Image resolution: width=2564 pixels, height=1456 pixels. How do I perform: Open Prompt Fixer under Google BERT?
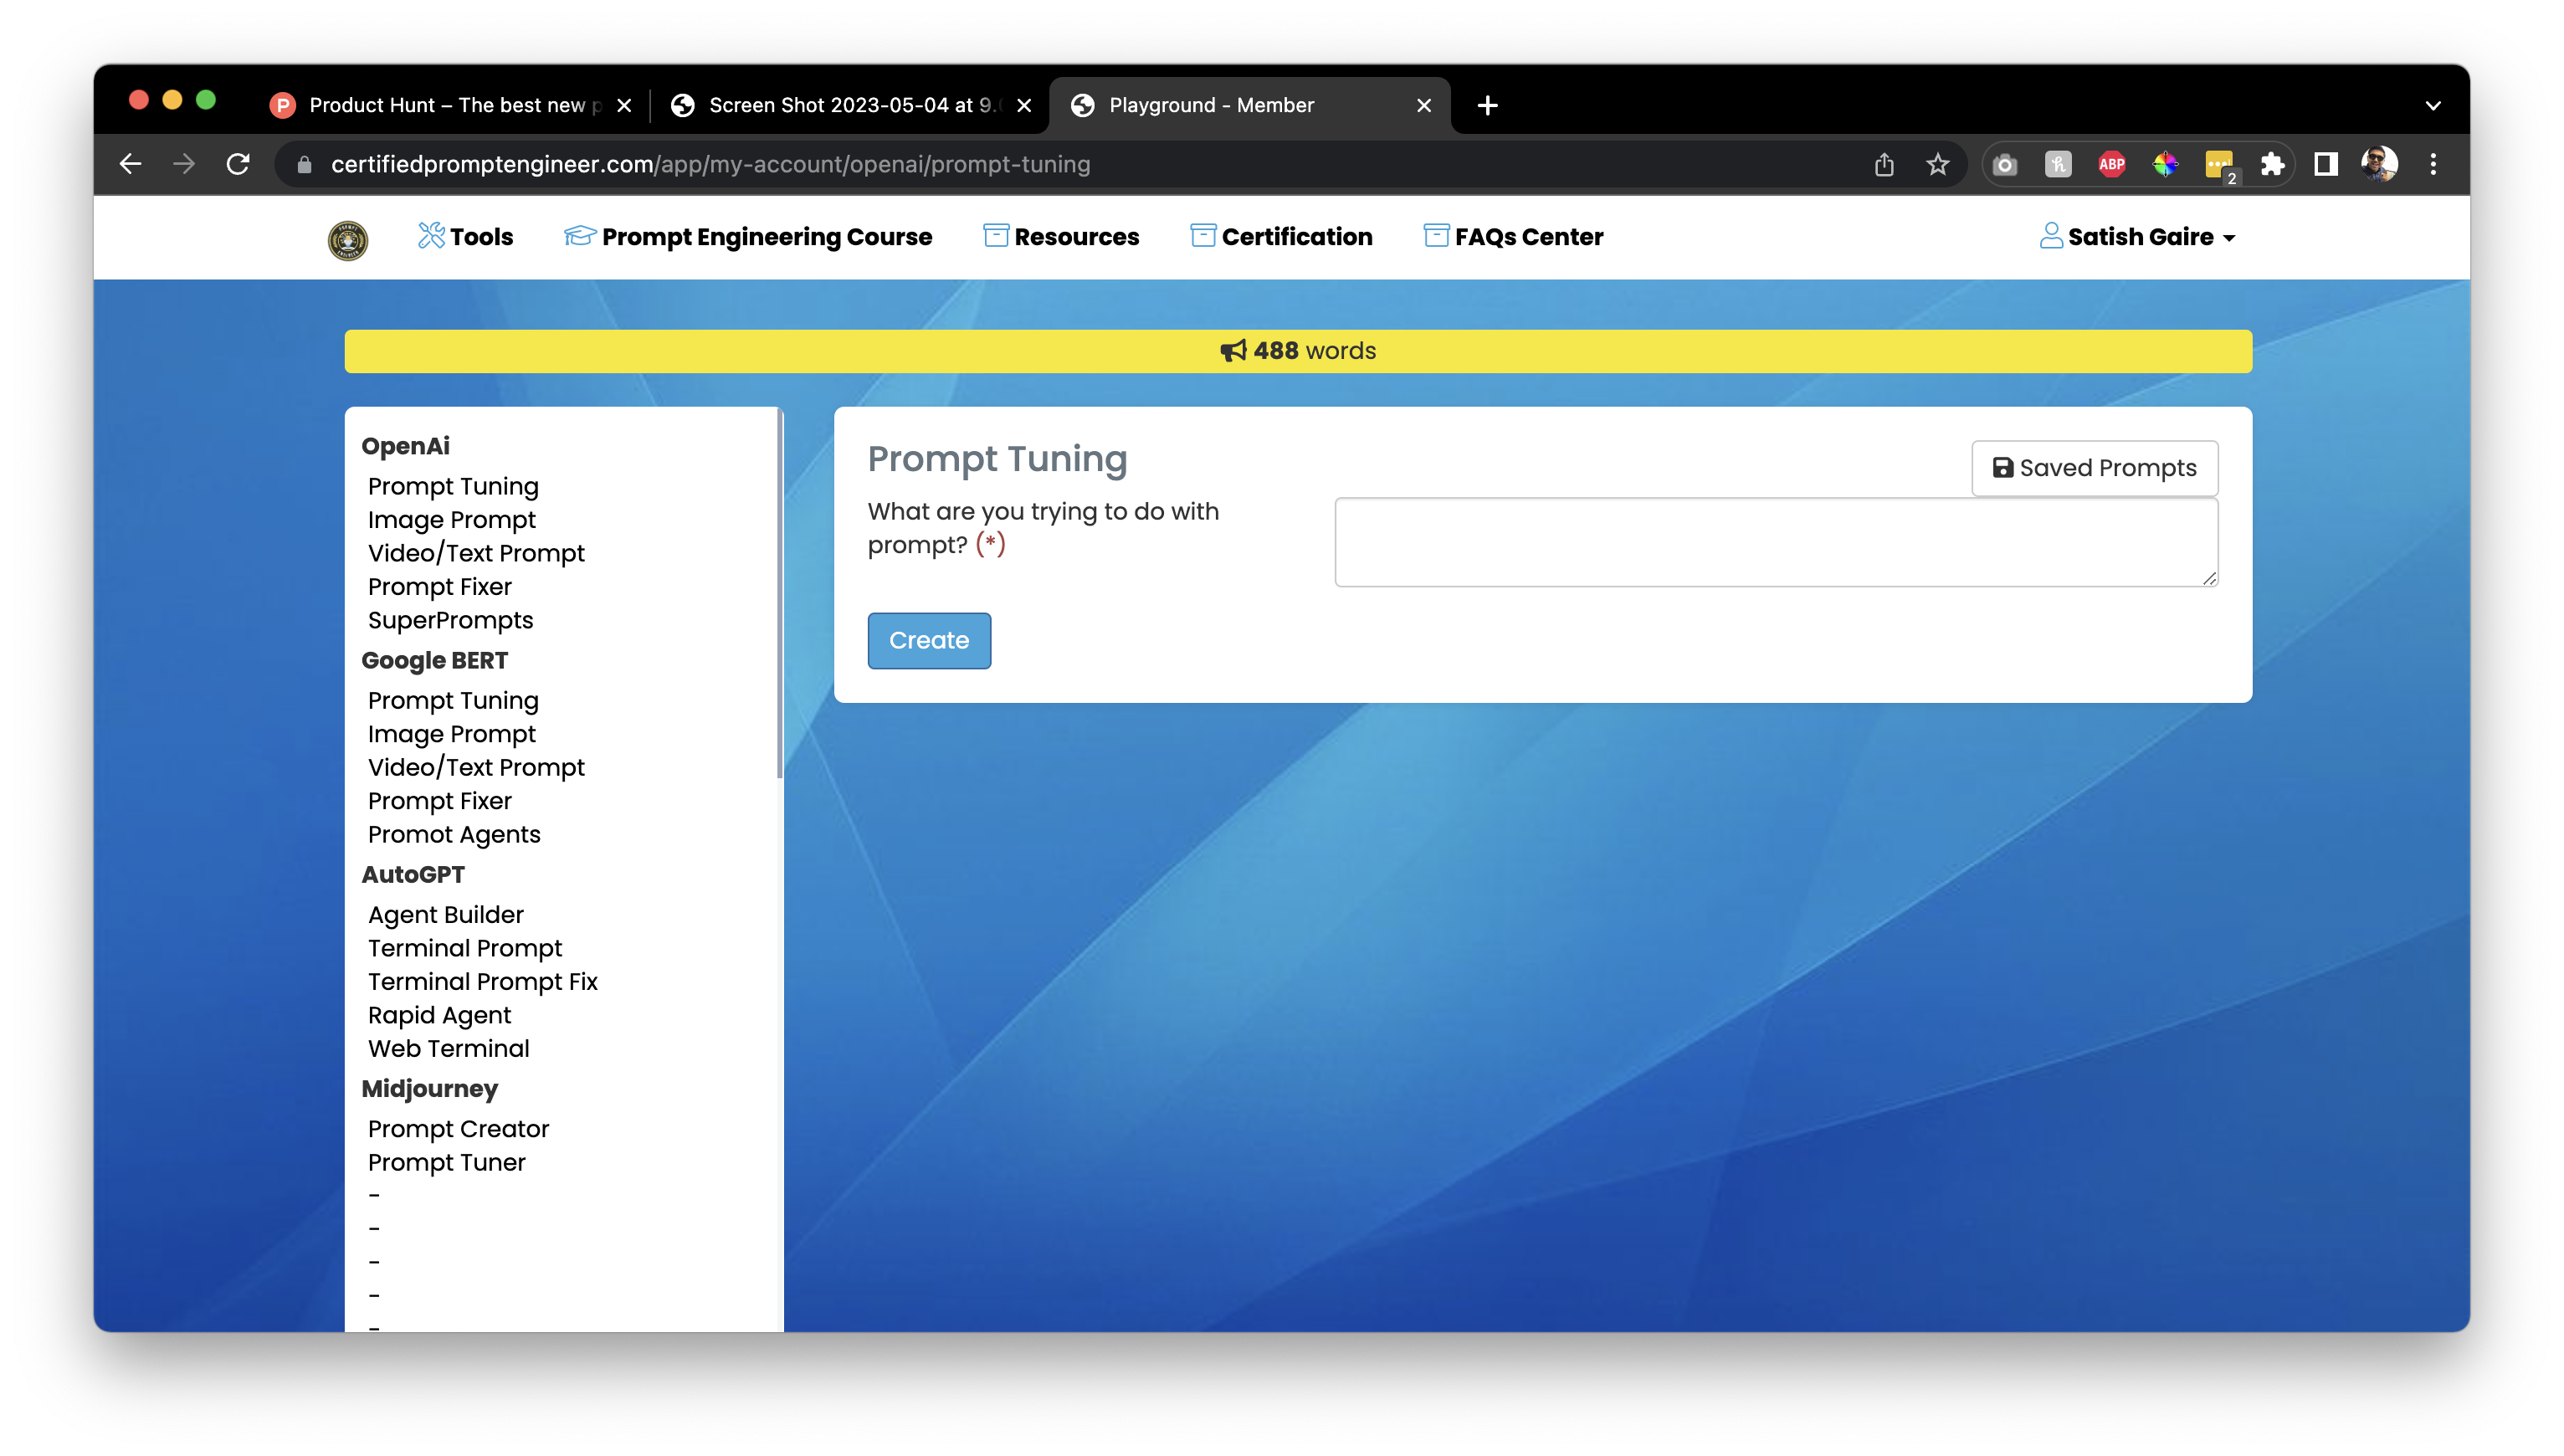[x=439, y=801]
